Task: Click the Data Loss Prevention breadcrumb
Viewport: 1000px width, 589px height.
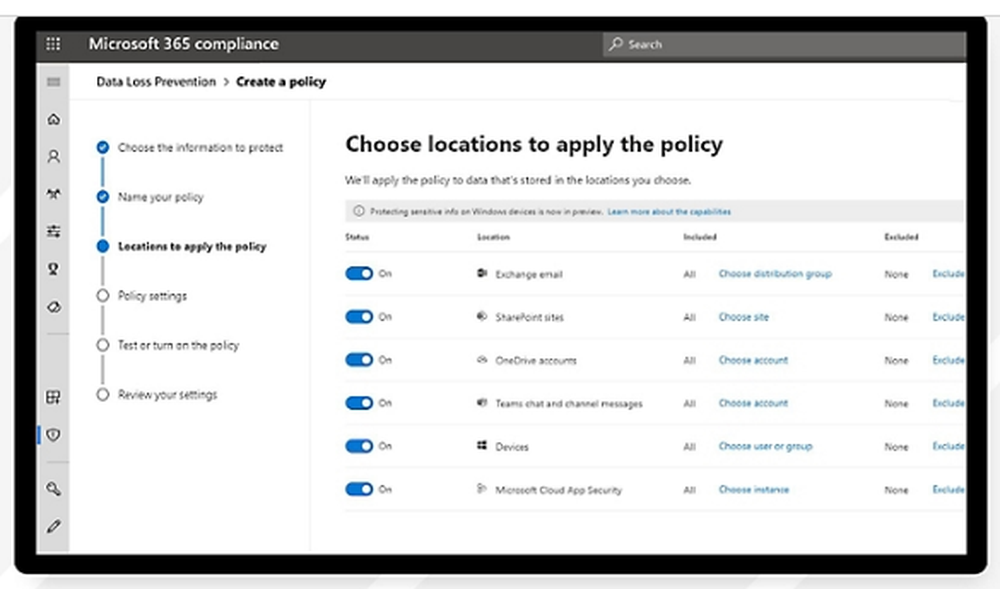Action: point(156,82)
